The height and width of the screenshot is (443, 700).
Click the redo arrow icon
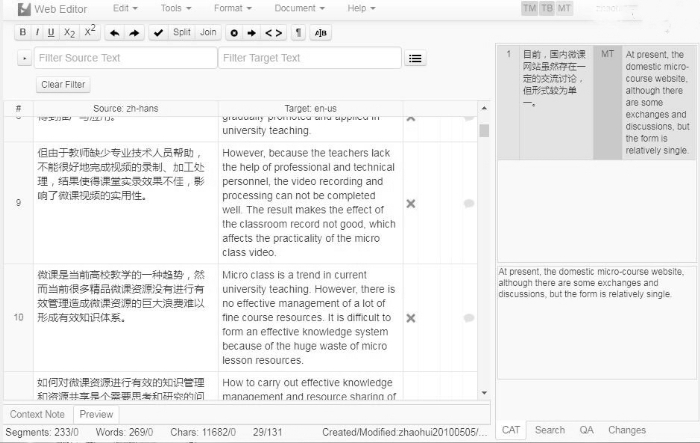(134, 32)
